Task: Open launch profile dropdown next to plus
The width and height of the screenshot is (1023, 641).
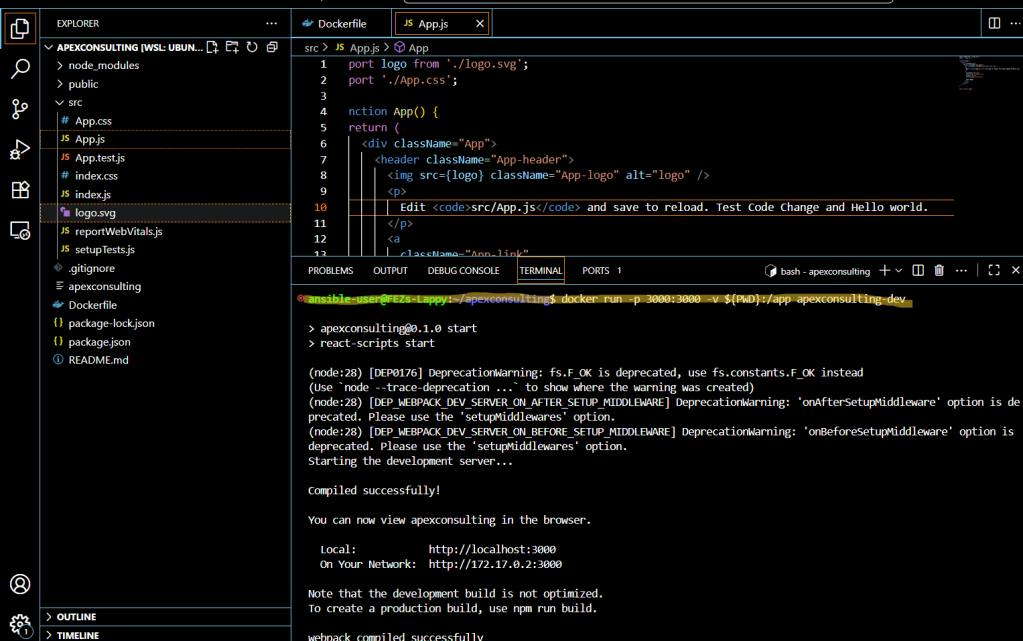Action: click(899, 270)
